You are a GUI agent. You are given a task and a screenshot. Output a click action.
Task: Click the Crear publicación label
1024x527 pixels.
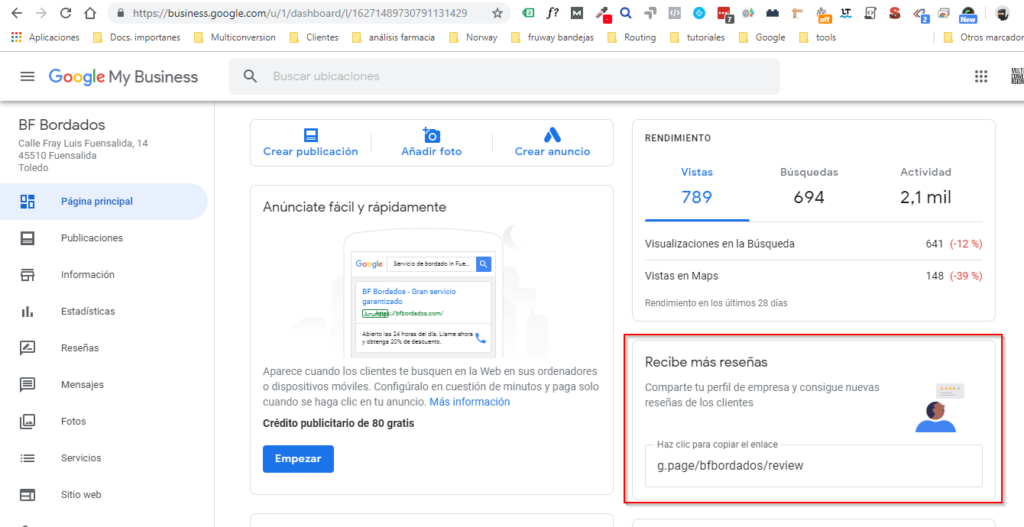click(310, 152)
